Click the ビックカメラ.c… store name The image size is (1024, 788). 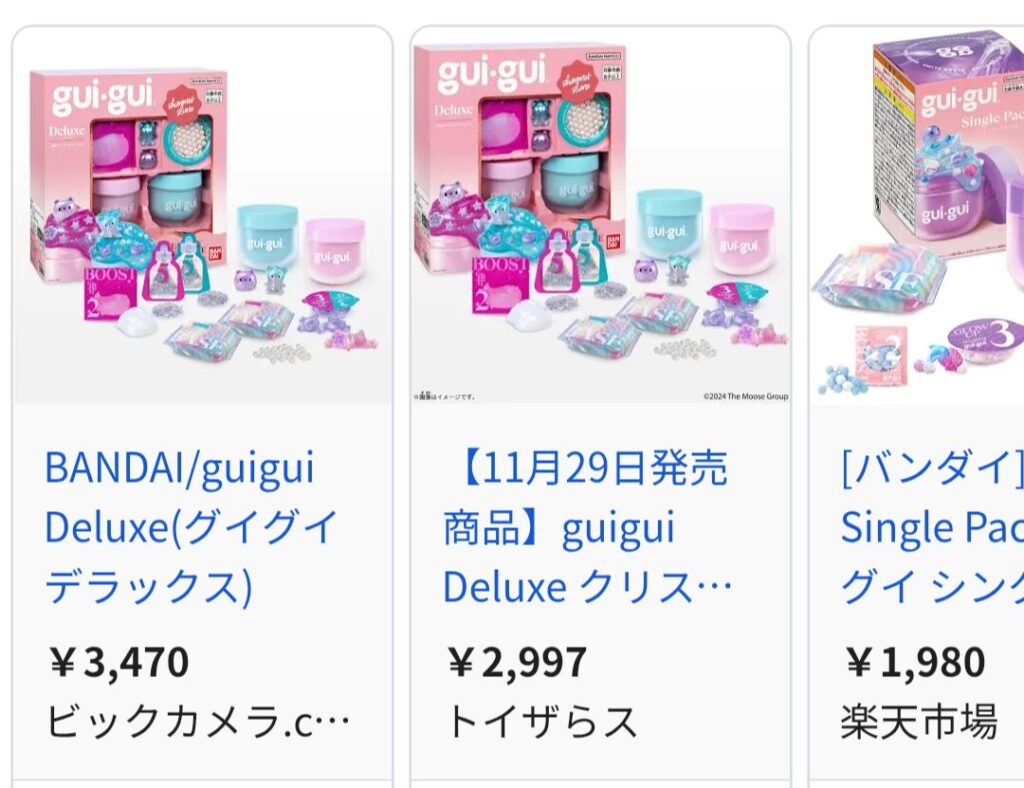198,721
